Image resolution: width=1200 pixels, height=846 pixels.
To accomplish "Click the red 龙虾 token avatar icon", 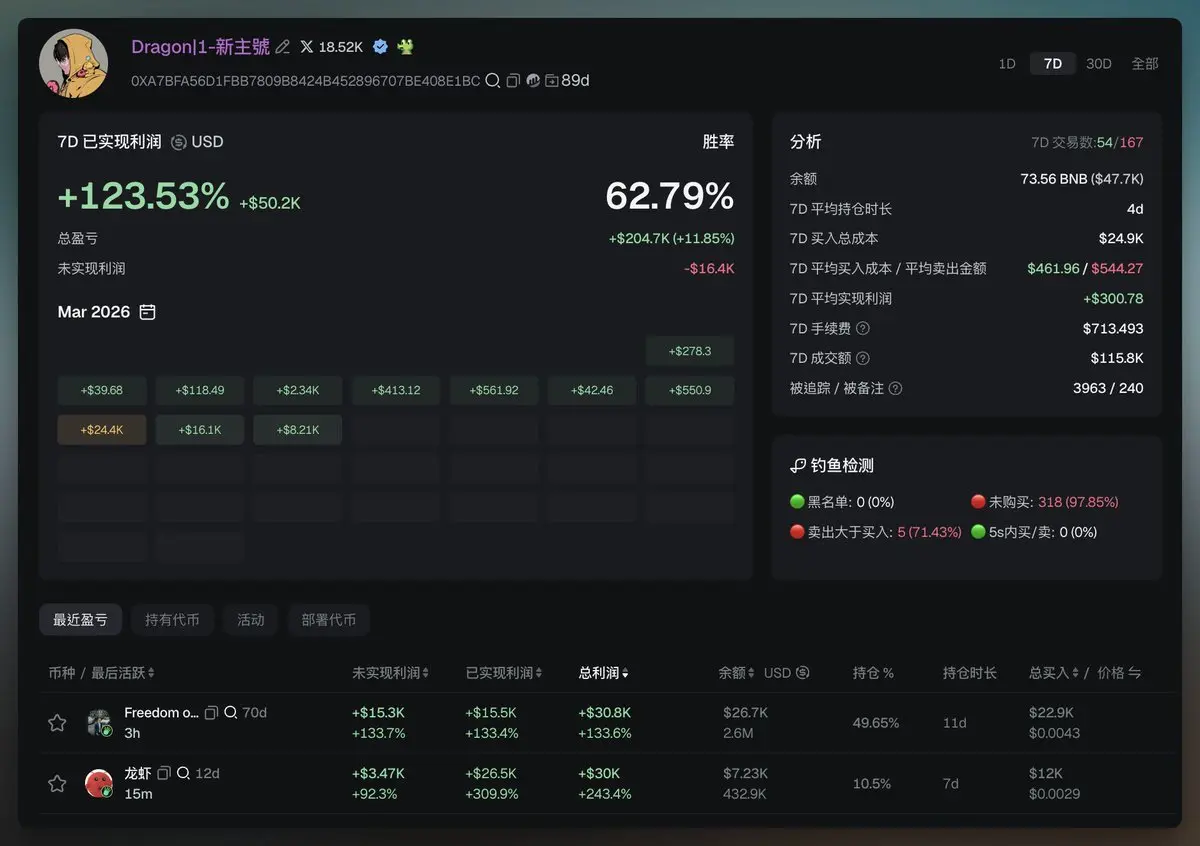I will [x=99, y=783].
